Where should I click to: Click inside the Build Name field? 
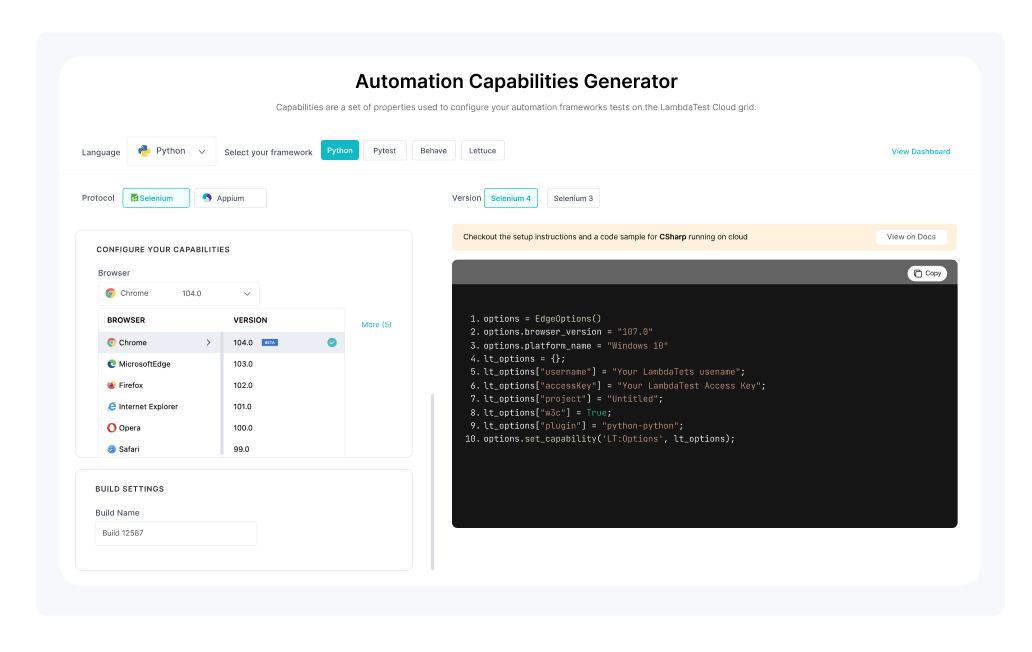point(175,533)
